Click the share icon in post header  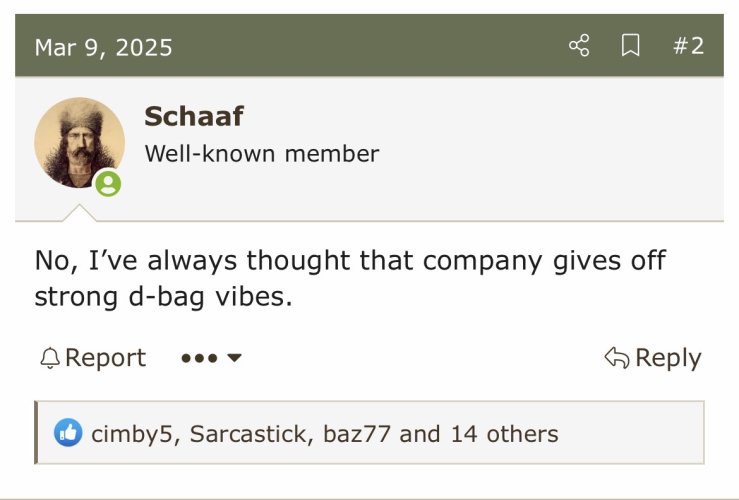579,46
